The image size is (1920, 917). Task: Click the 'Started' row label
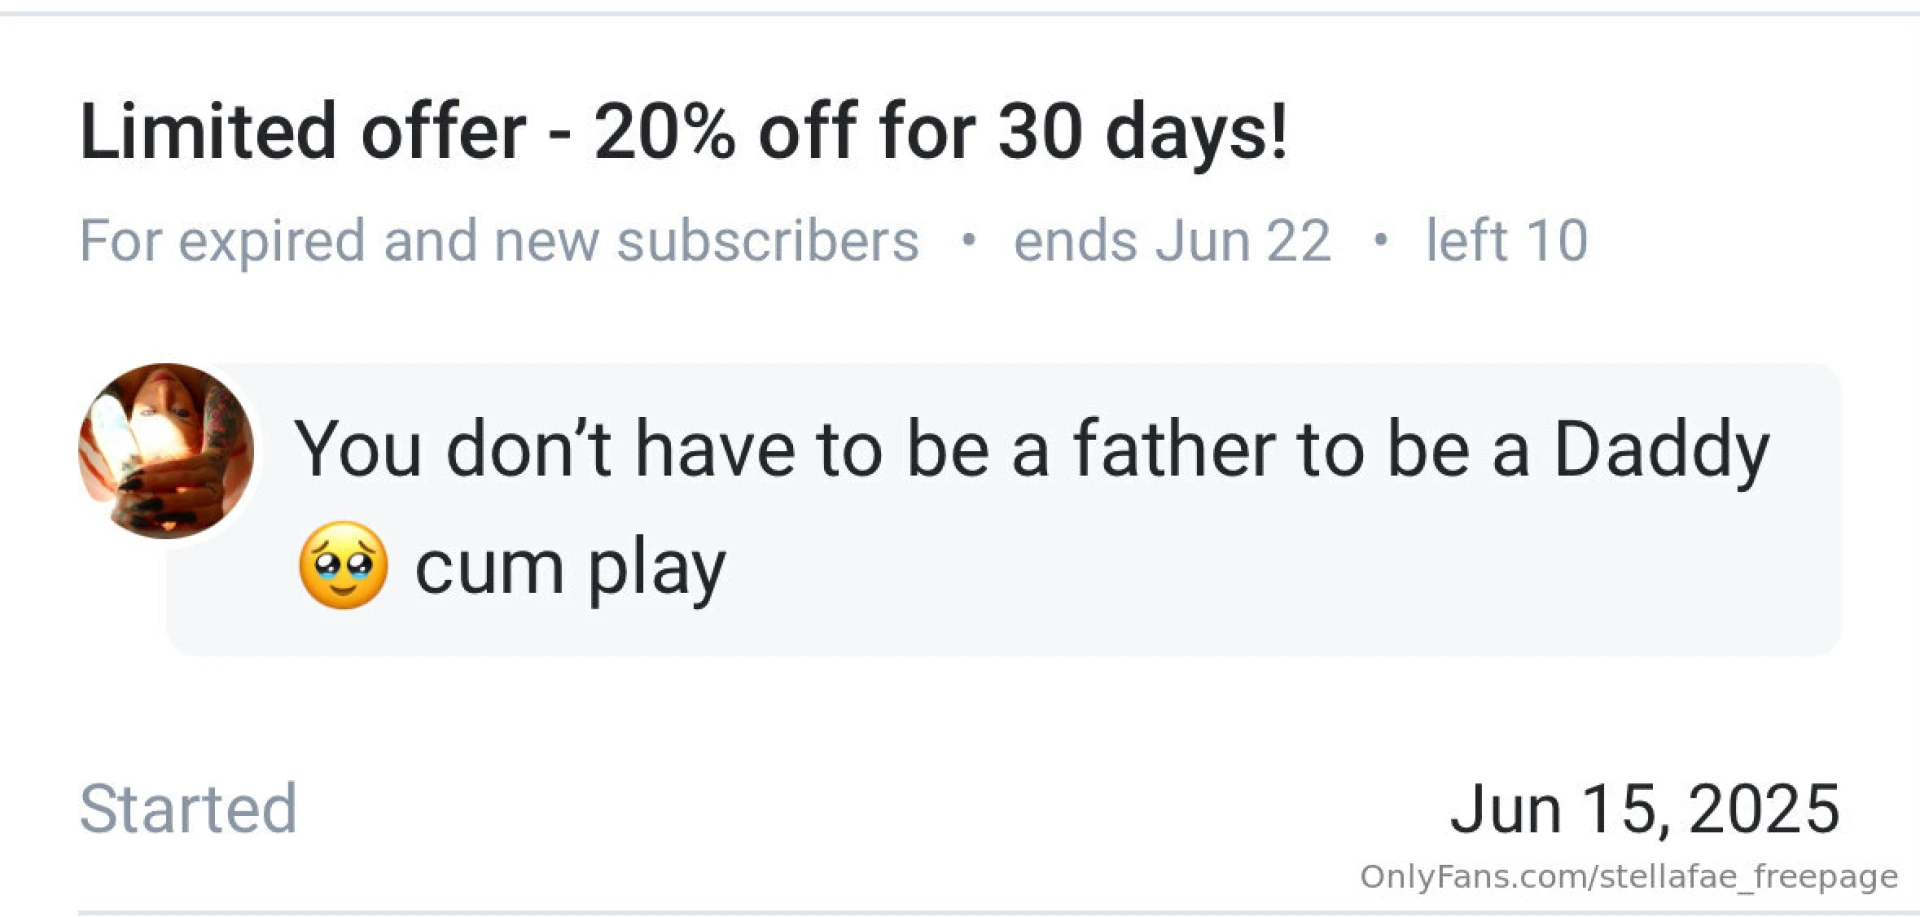188,808
